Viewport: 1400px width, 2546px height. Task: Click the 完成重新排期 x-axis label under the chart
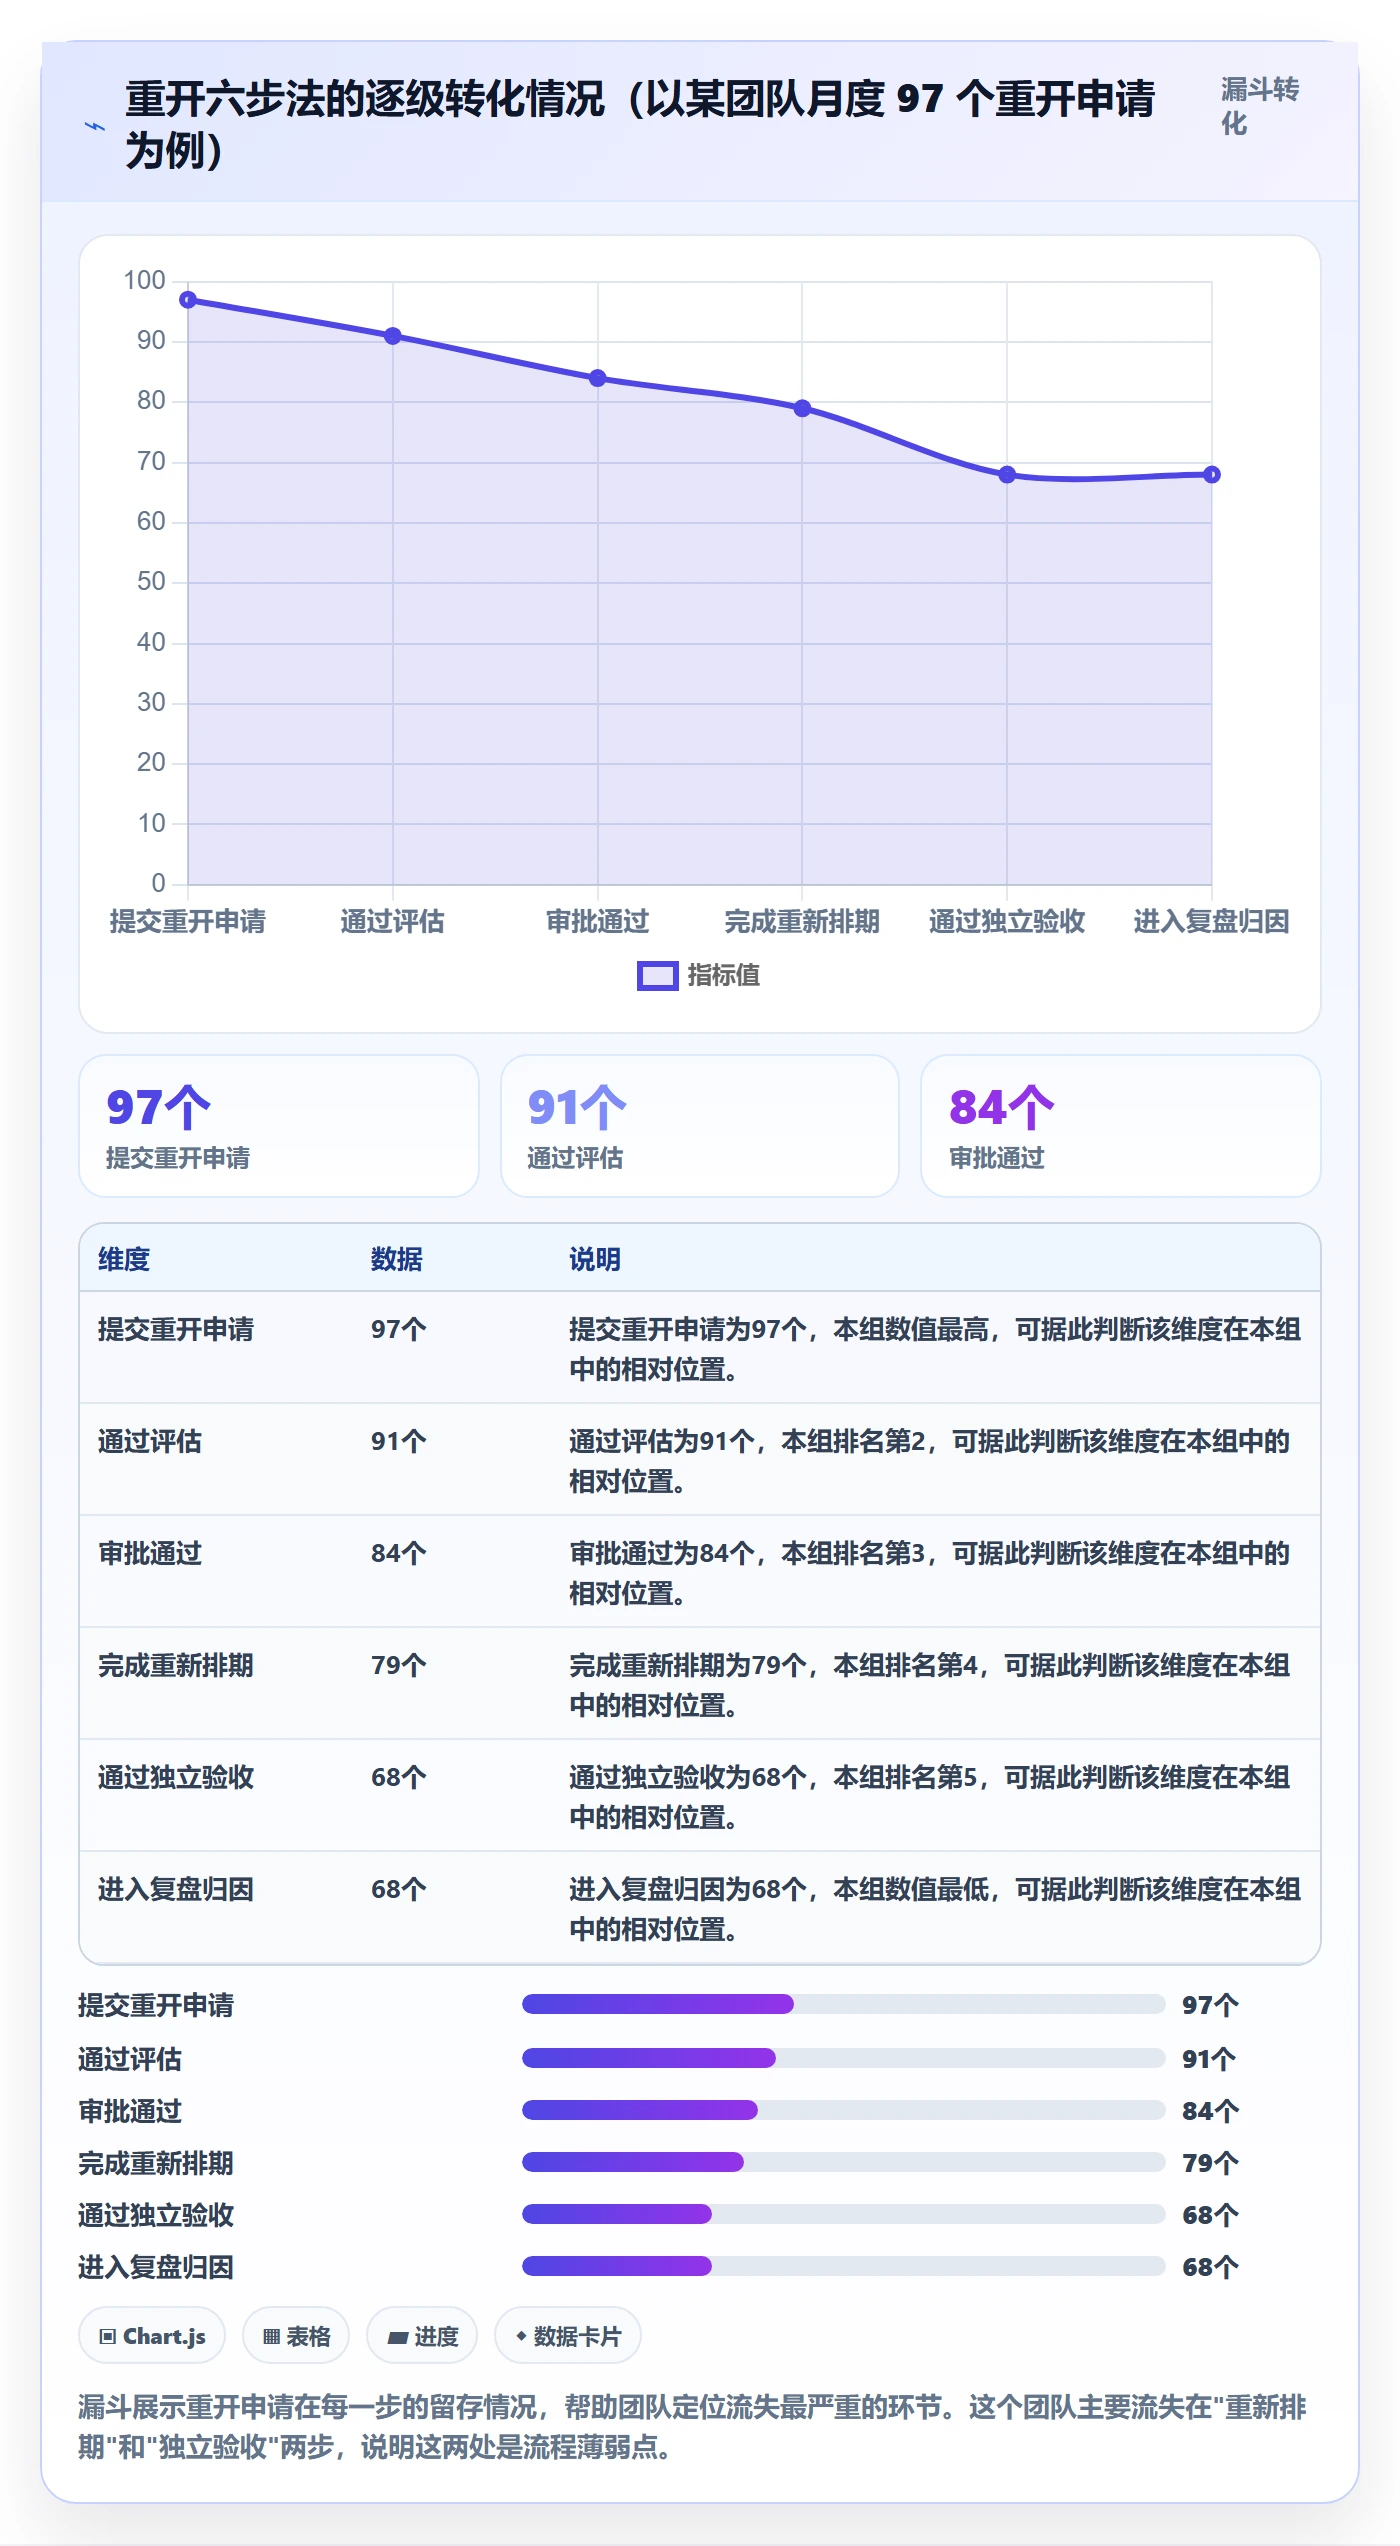point(802,921)
